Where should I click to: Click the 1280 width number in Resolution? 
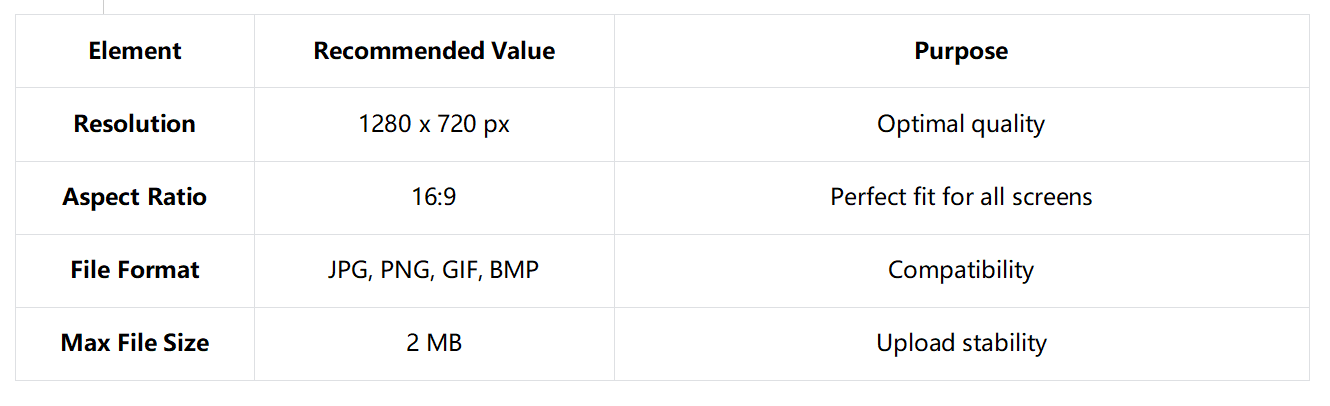pyautogui.click(x=384, y=124)
